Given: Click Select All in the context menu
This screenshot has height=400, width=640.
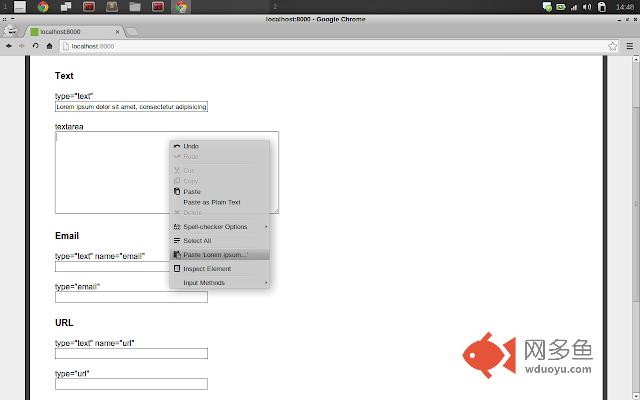Looking at the screenshot, I should [197, 240].
